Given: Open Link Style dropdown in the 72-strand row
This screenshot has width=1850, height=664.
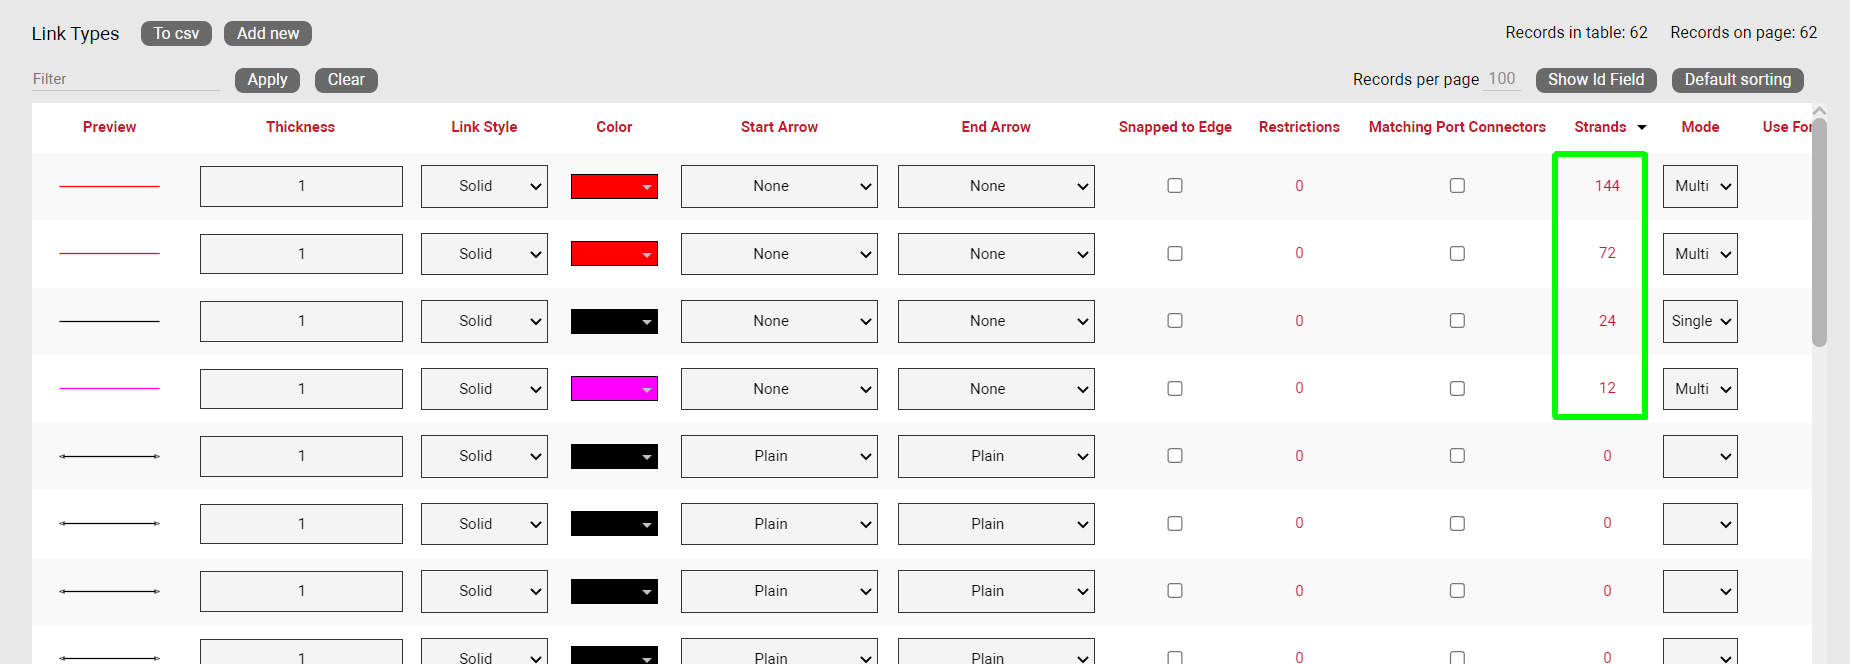Looking at the screenshot, I should 484,254.
